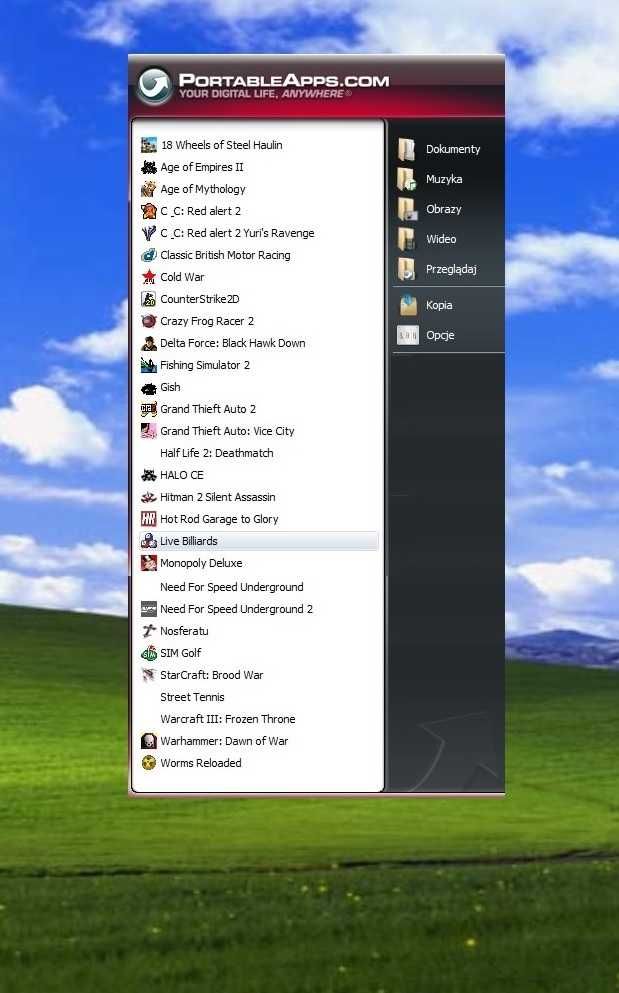Click the PortableApps.com title text
Image resolution: width=619 pixels, height=993 pixels.
(x=284, y=80)
